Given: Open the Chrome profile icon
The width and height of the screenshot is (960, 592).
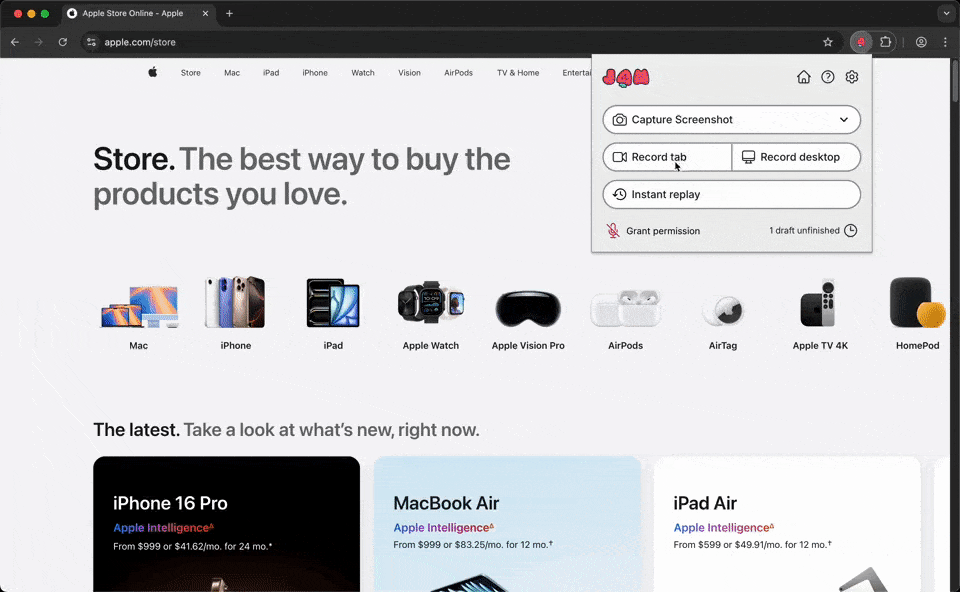Looking at the screenshot, I should tap(921, 42).
